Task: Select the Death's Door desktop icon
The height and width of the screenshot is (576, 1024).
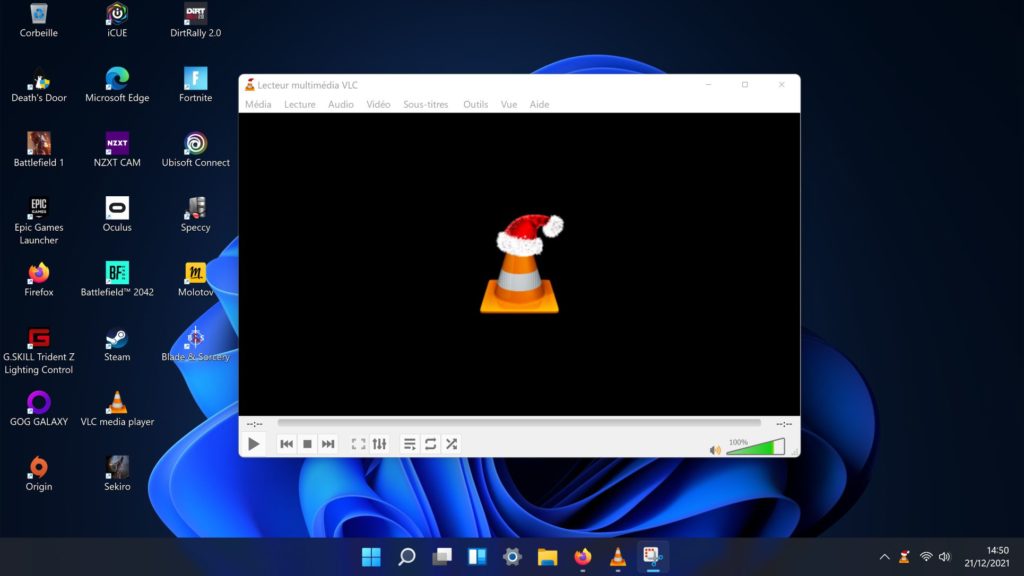Action: 39,85
